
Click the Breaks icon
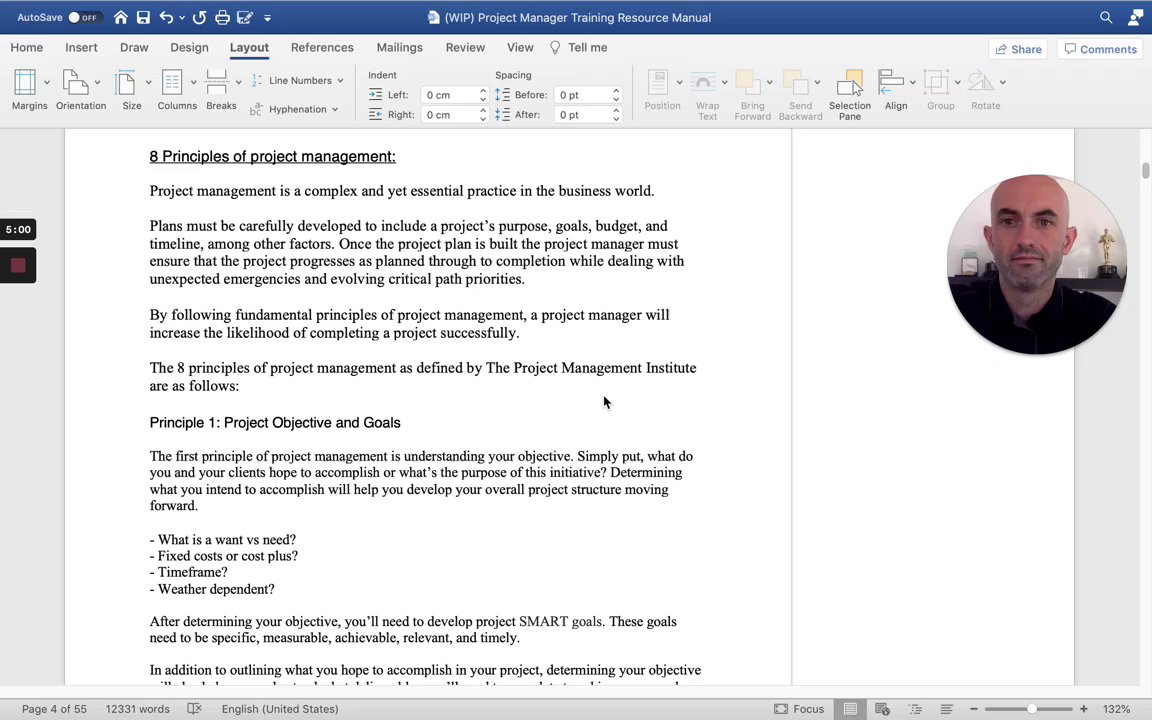point(216,82)
